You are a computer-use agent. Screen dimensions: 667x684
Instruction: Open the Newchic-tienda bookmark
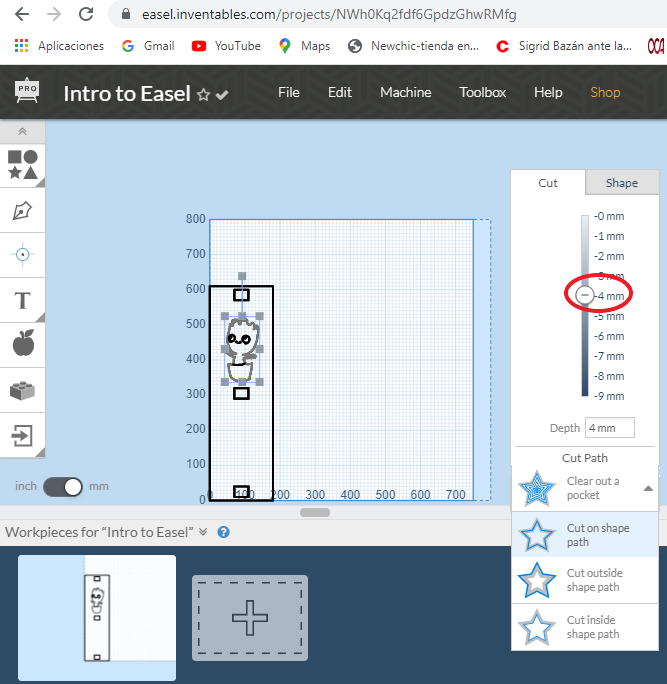[x=413, y=46]
